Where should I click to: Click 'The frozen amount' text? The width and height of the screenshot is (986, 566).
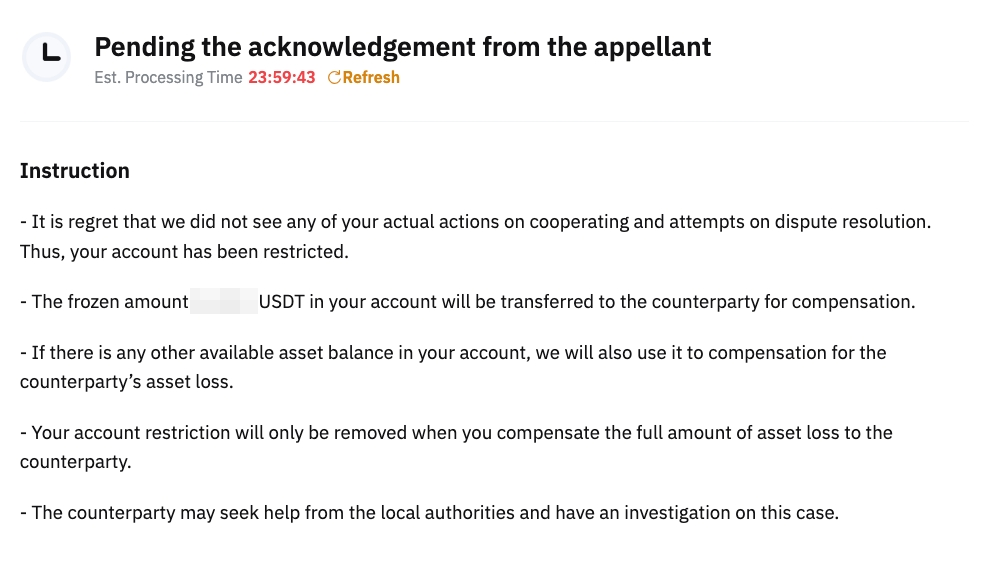click(110, 302)
